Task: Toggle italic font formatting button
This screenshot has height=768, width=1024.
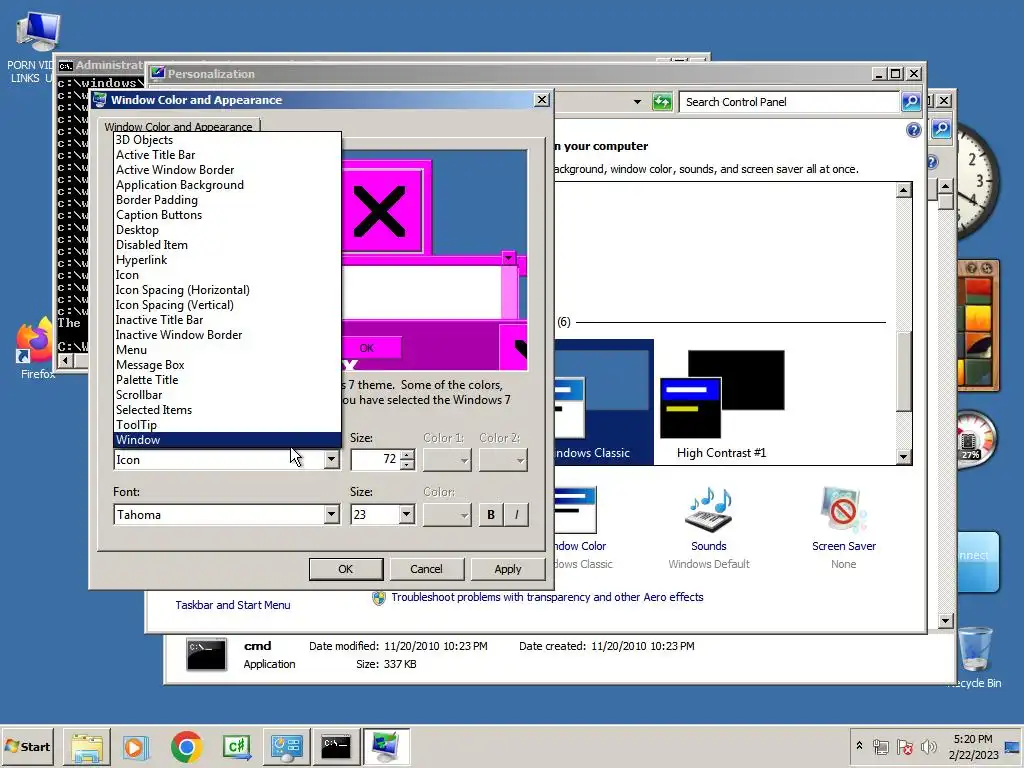Action: click(516, 515)
